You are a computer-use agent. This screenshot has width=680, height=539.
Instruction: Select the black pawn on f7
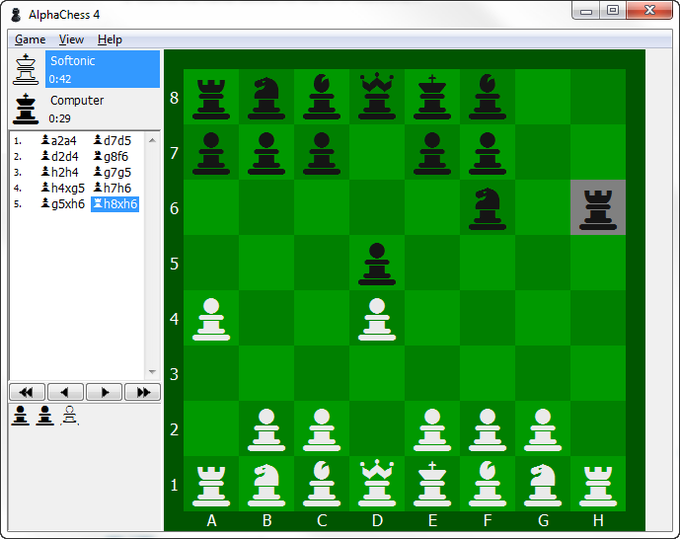coord(487,153)
